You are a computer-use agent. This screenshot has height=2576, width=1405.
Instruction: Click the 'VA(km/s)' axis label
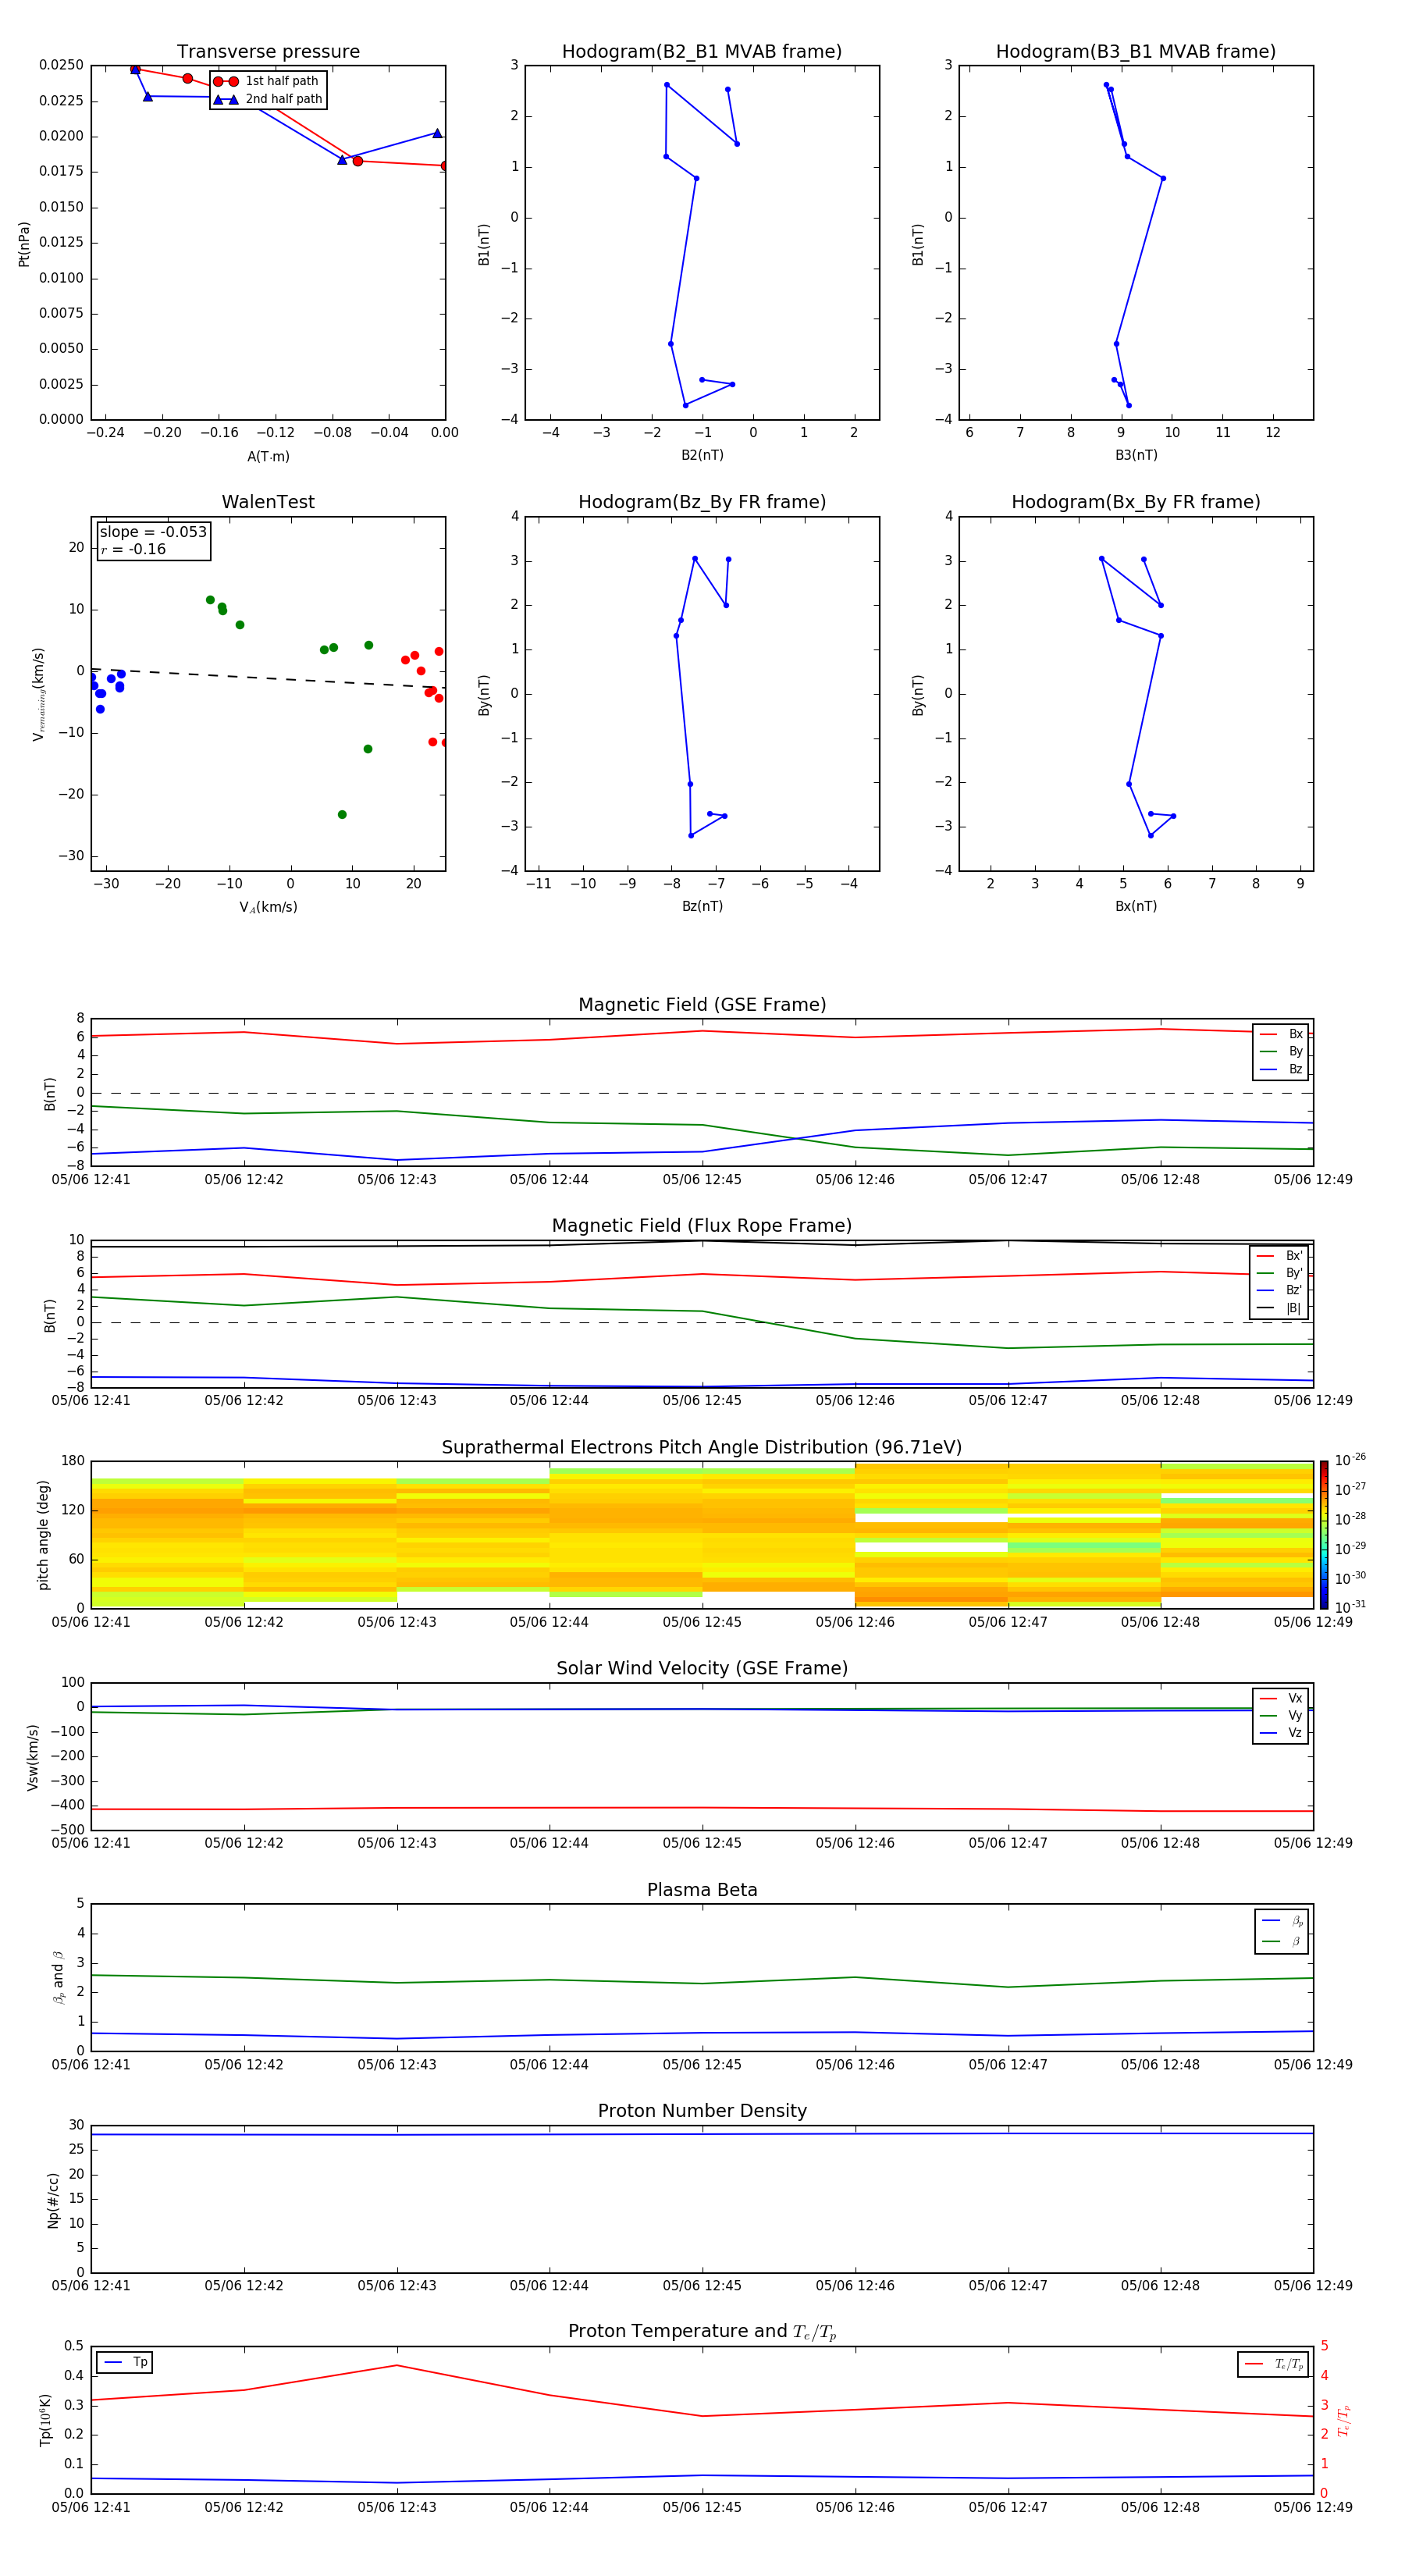pyautogui.click(x=268, y=907)
